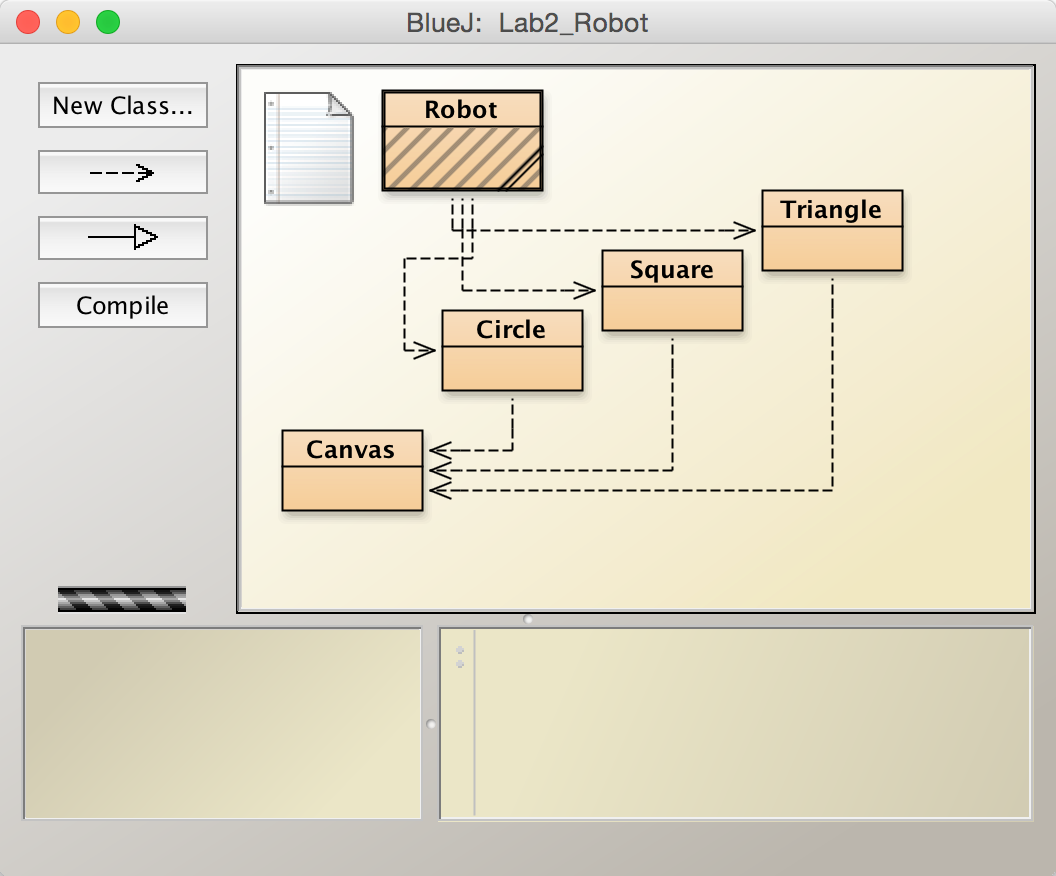Viewport: 1056px width, 876px height.
Task: Click the Robot class hatched uncompiled area
Action: 461,158
